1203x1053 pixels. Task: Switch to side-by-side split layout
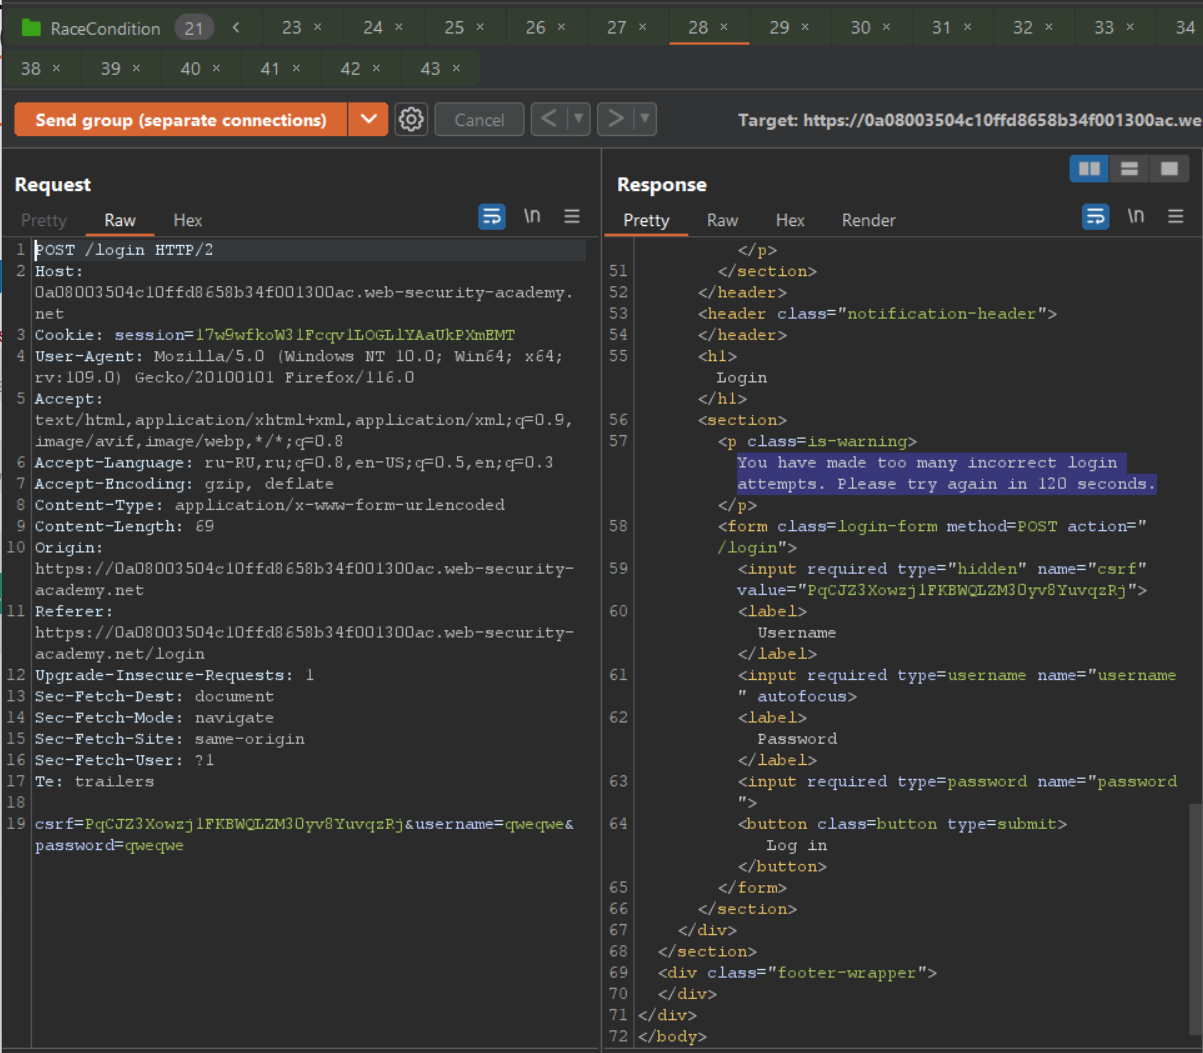[x=1089, y=169]
